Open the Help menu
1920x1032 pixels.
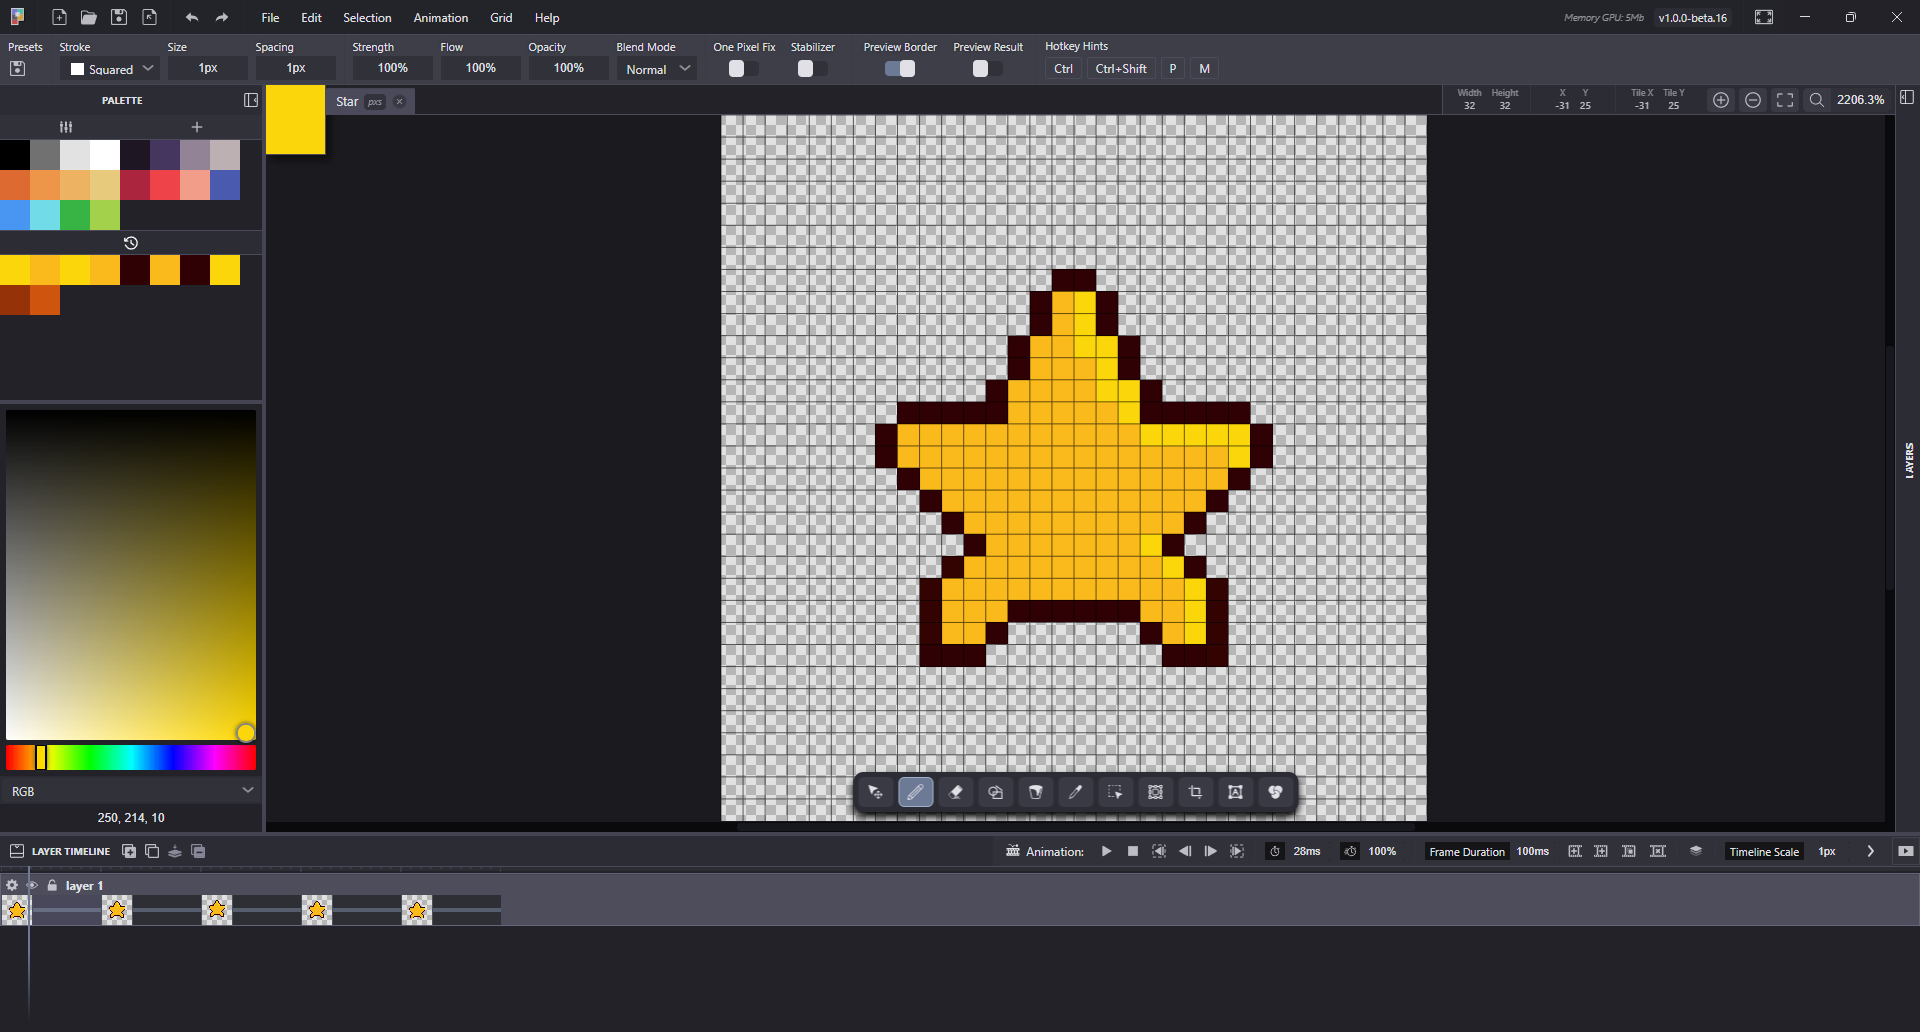(x=547, y=17)
